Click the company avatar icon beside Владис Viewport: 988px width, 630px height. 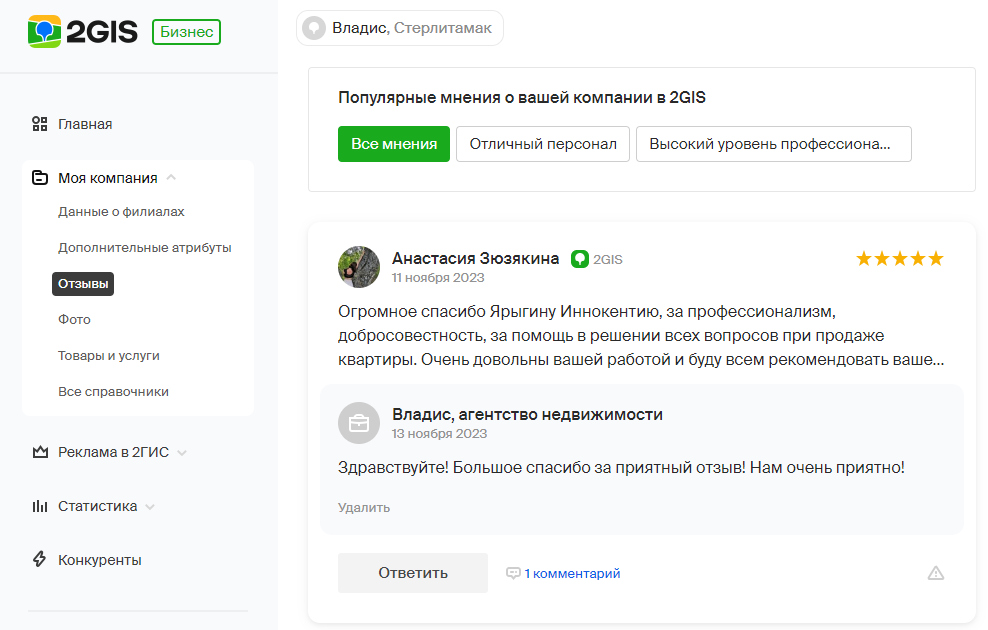[314, 28]
